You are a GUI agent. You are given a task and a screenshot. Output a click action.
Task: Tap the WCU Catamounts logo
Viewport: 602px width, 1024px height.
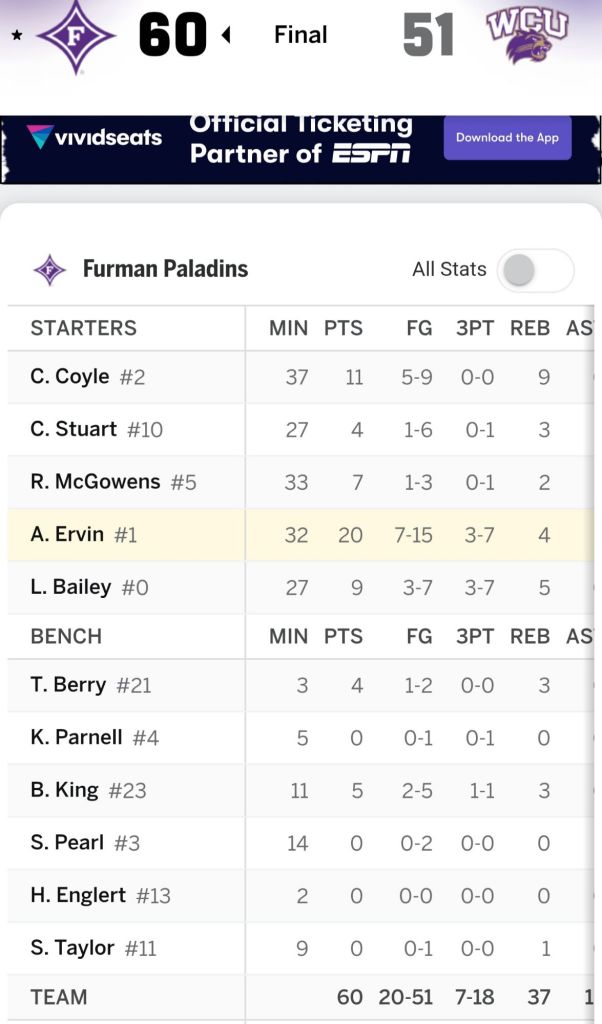click(x=527, y=36)
